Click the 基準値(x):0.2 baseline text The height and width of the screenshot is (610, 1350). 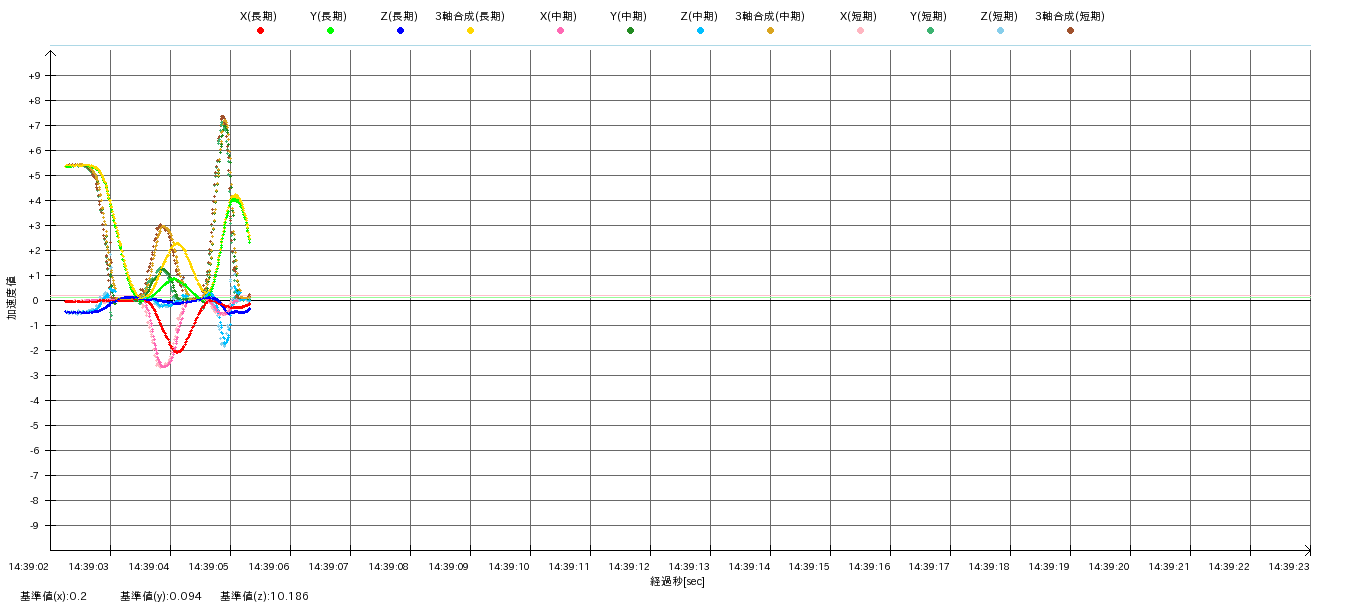coord(53,596)
